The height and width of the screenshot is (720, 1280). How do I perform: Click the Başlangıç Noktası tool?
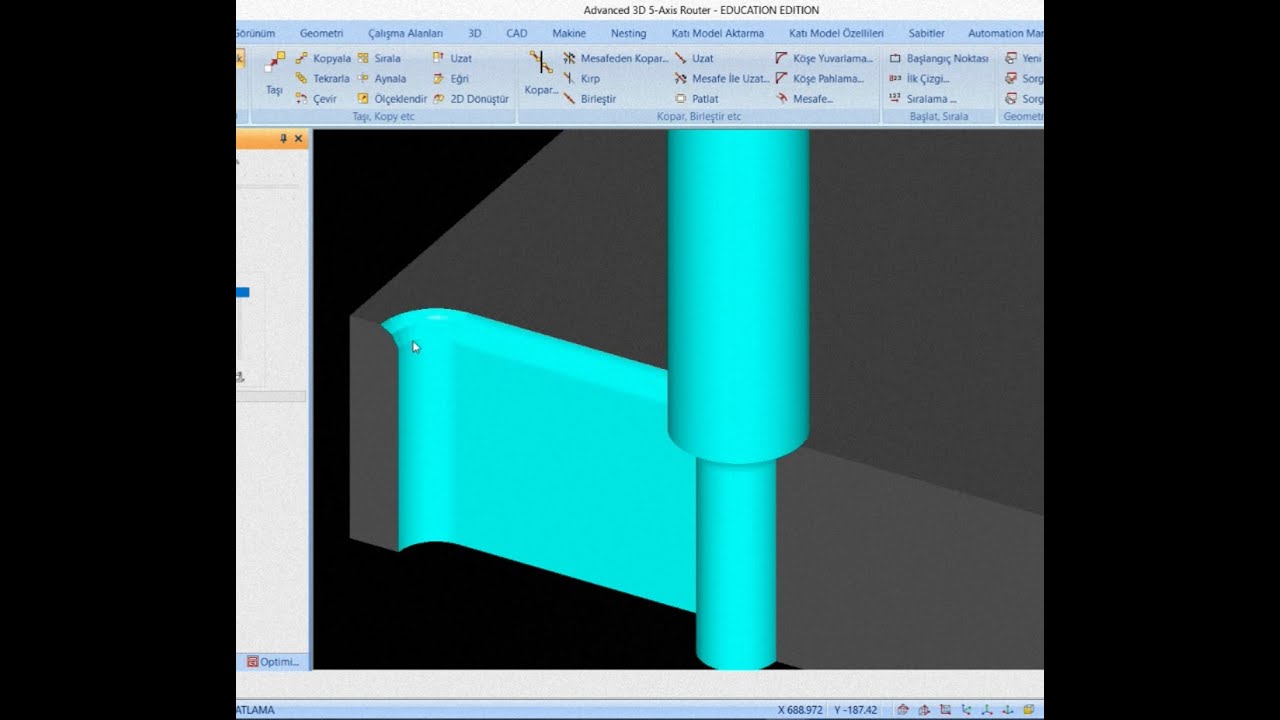coord(938,58)
